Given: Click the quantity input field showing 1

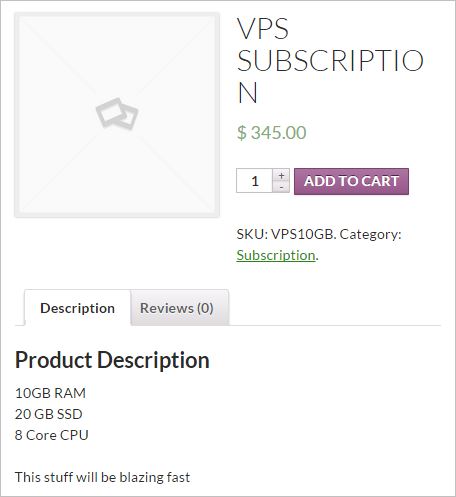Looking at the screenshot, I should coord(255,181).
